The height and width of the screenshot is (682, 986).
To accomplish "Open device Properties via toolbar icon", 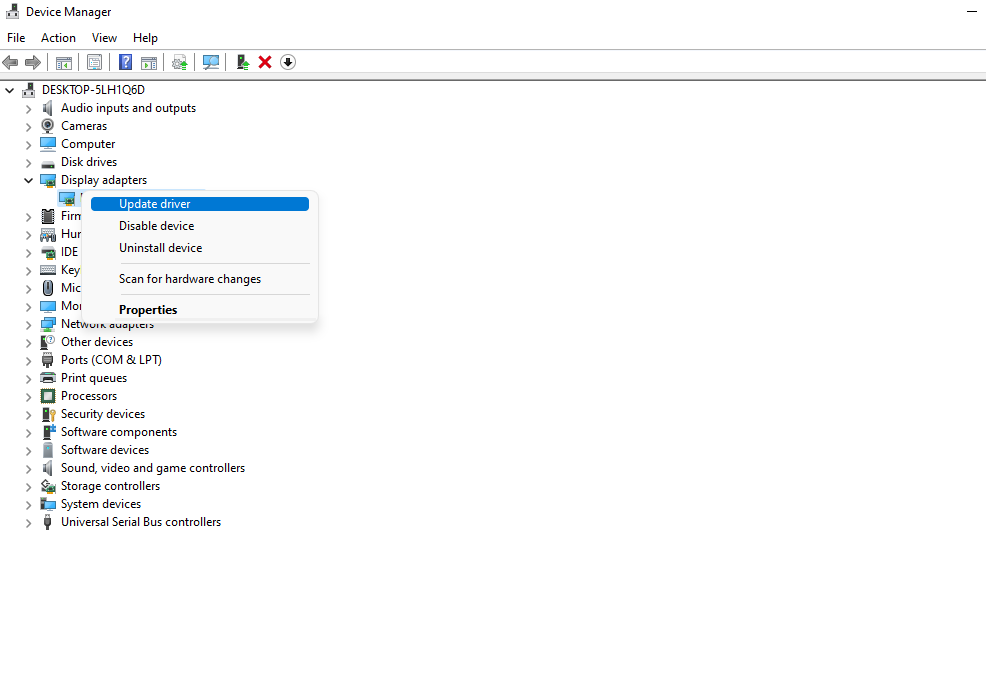I will tap(94, 62).
